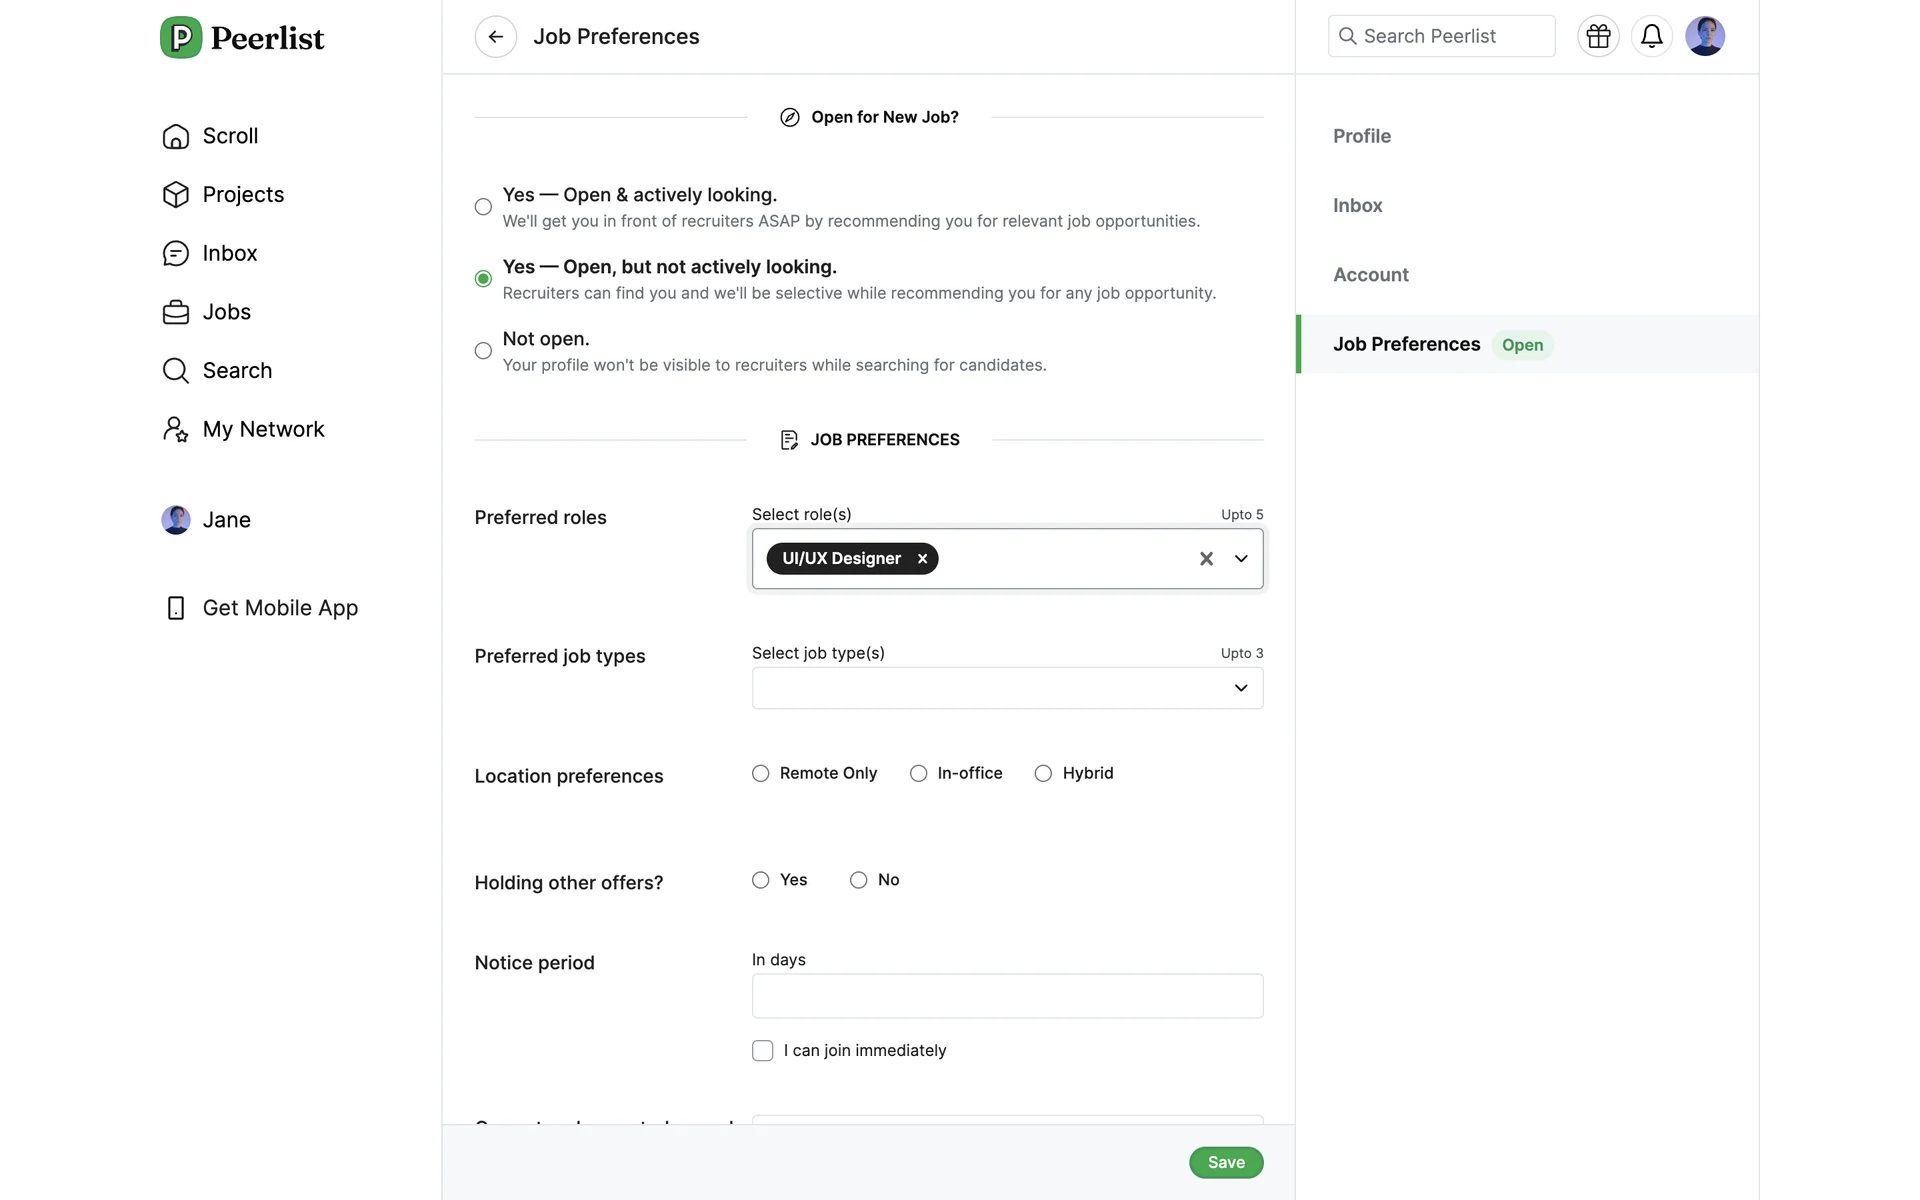
Task: Select Yes — Open & actively looking
Action: pyautogui.click(x=483, y=207)
